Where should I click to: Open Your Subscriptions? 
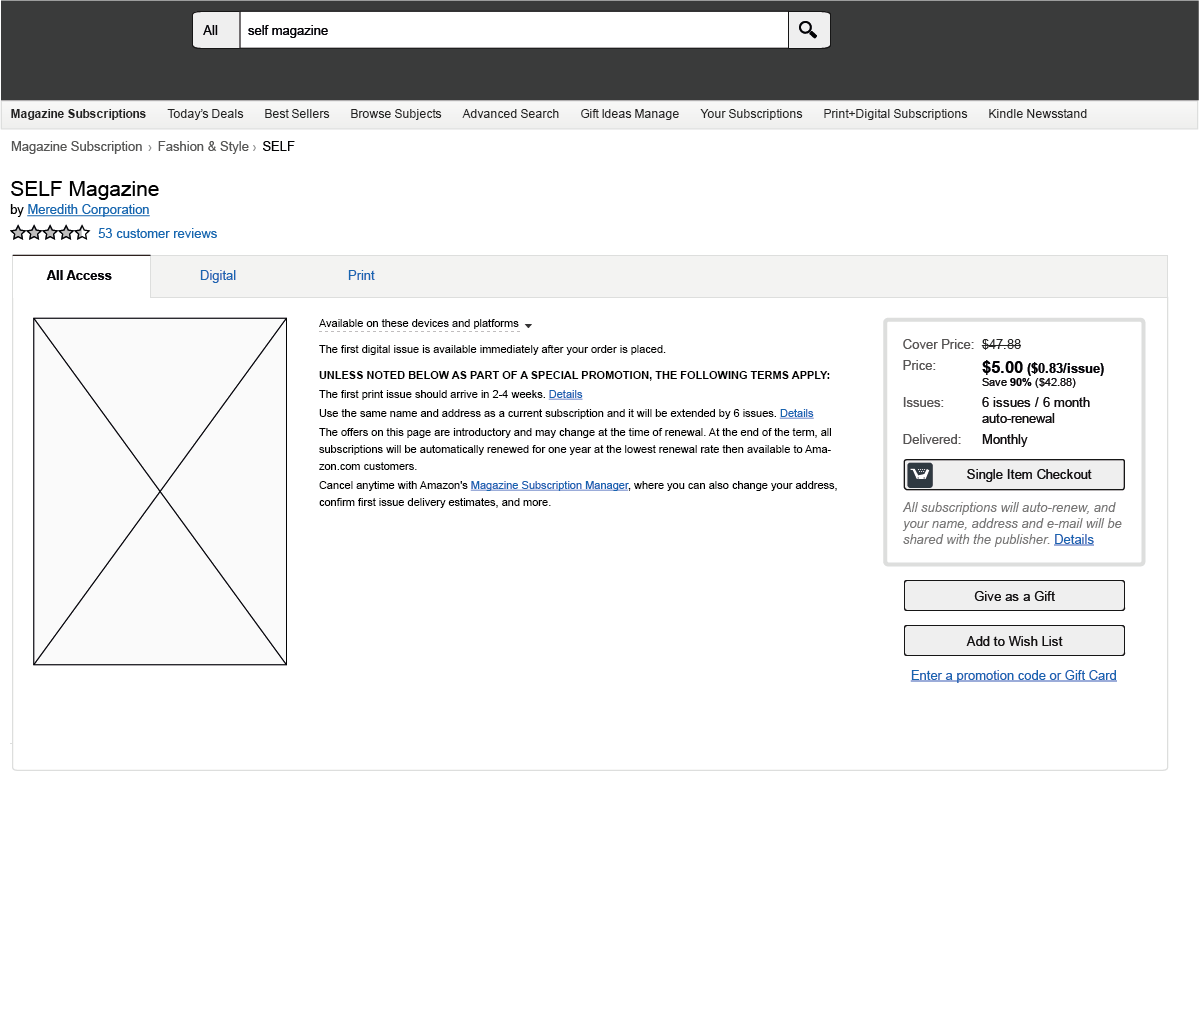(x=751, y=114)
